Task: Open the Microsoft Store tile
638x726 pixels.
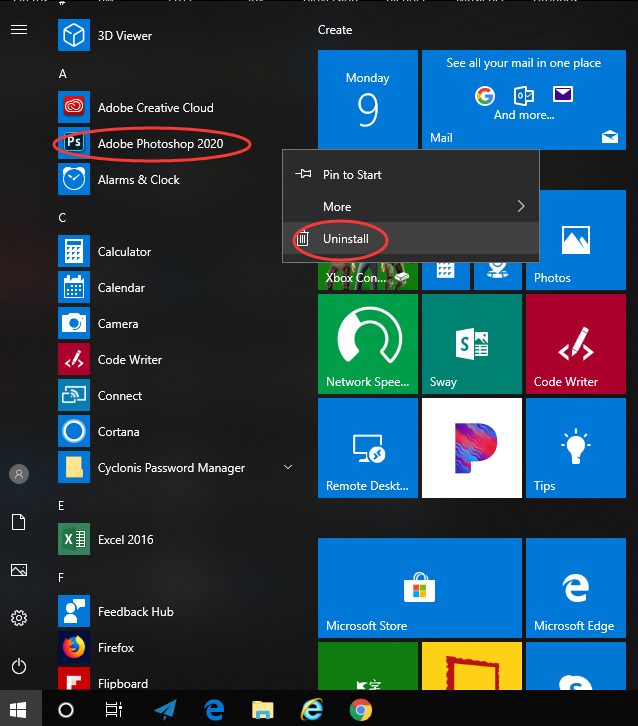Action: pos(420,588)
